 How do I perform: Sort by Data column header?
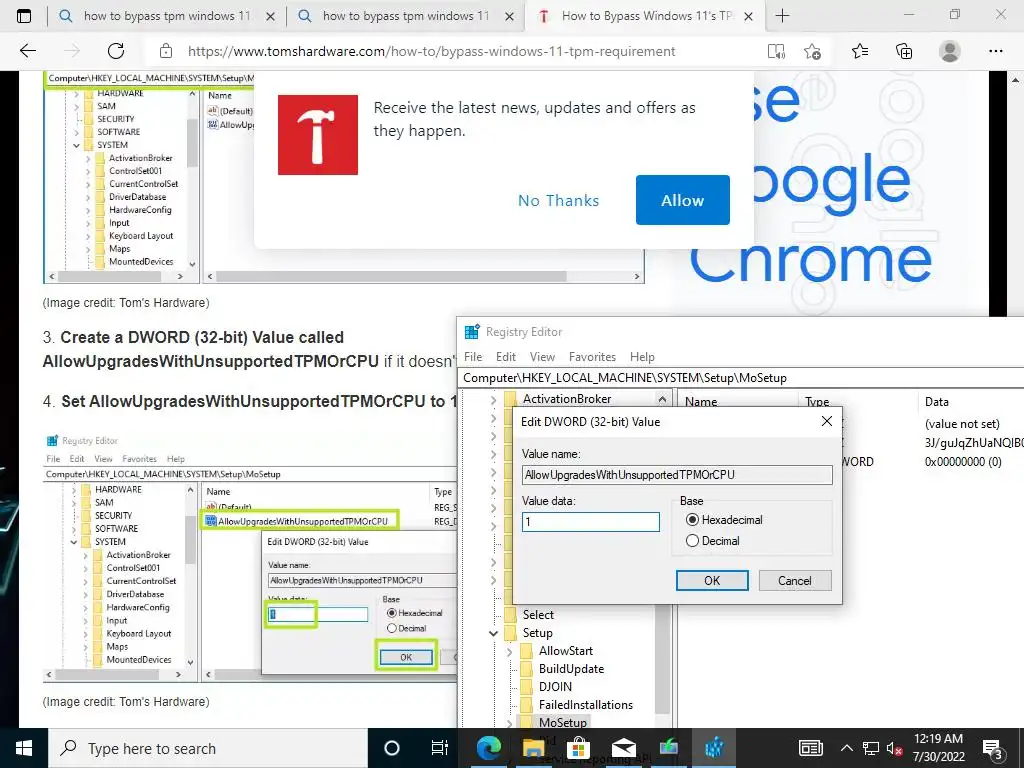tap(936, 402)
